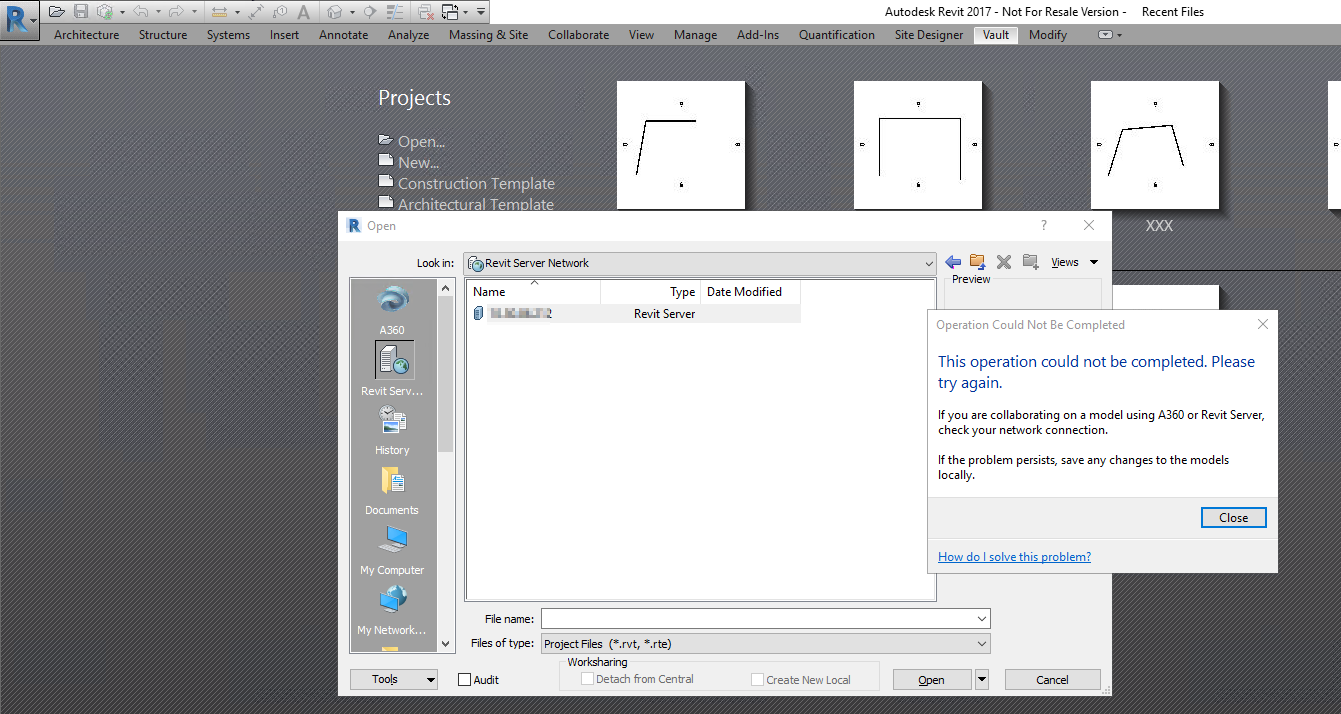Click the Redo arrow icon
1341x714 pixels.
click(x=176, y=12)
